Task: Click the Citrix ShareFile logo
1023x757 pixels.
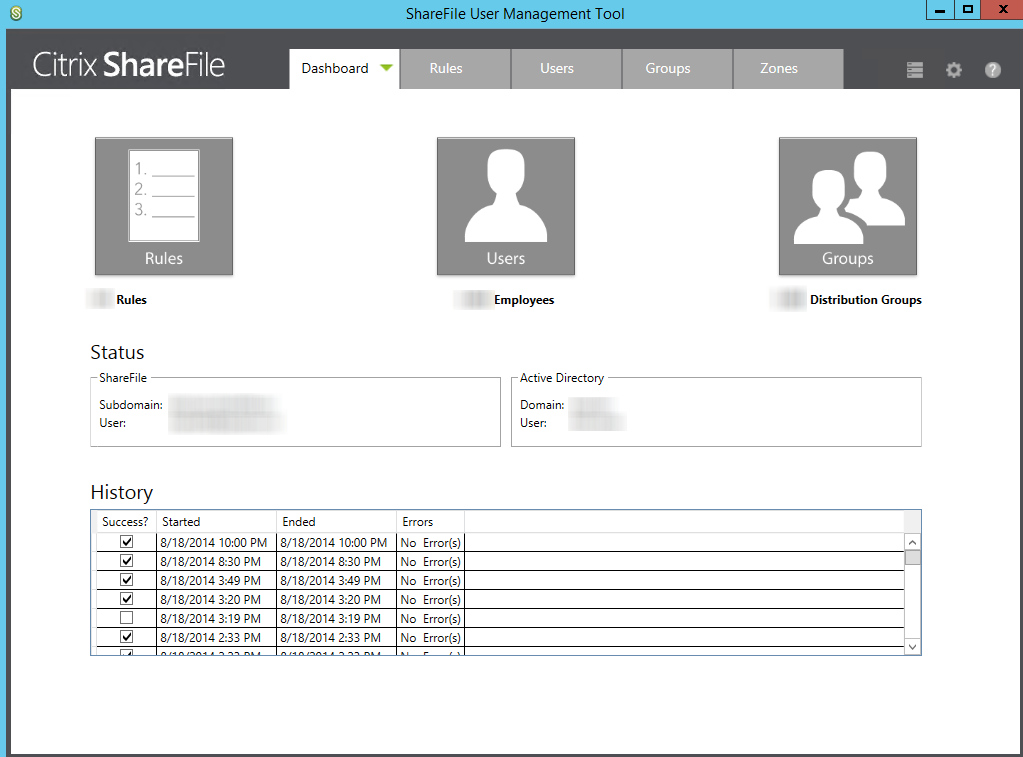Action: (129, 65)
